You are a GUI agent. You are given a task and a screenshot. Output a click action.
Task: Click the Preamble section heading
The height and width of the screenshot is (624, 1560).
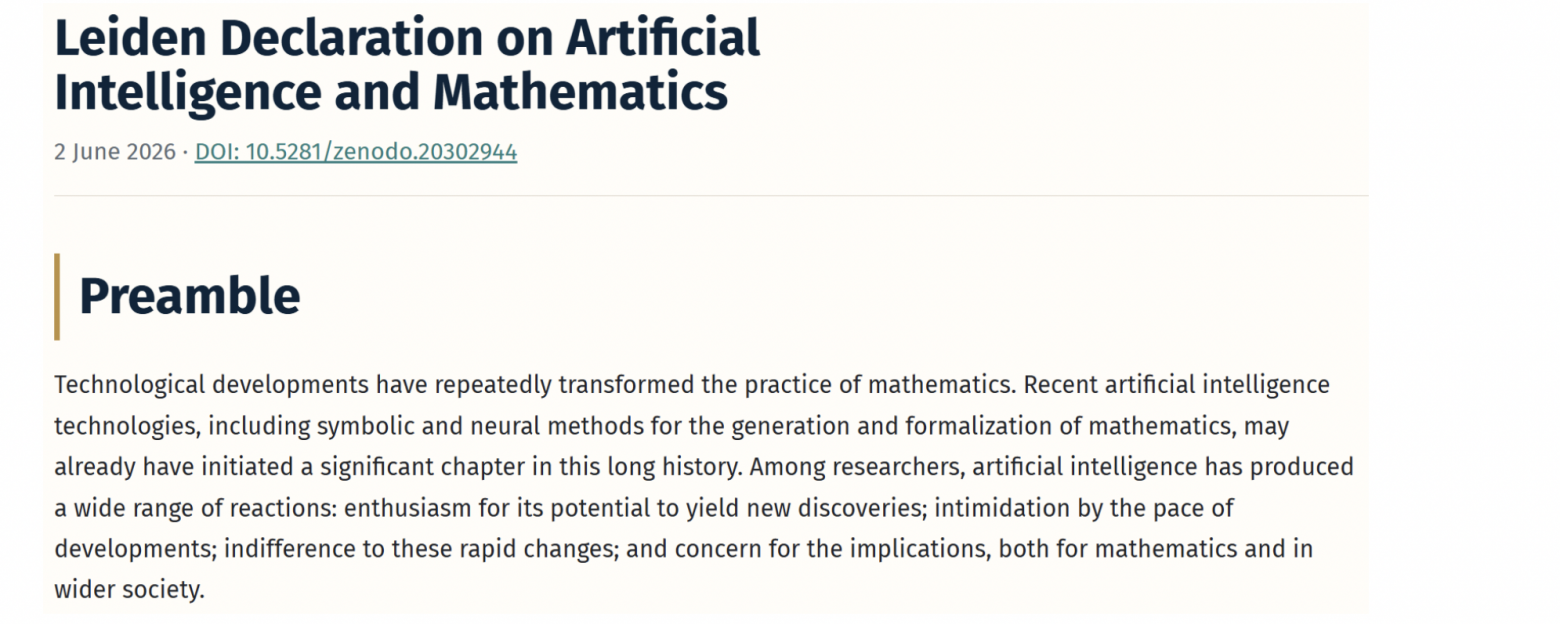click(189, 296)
